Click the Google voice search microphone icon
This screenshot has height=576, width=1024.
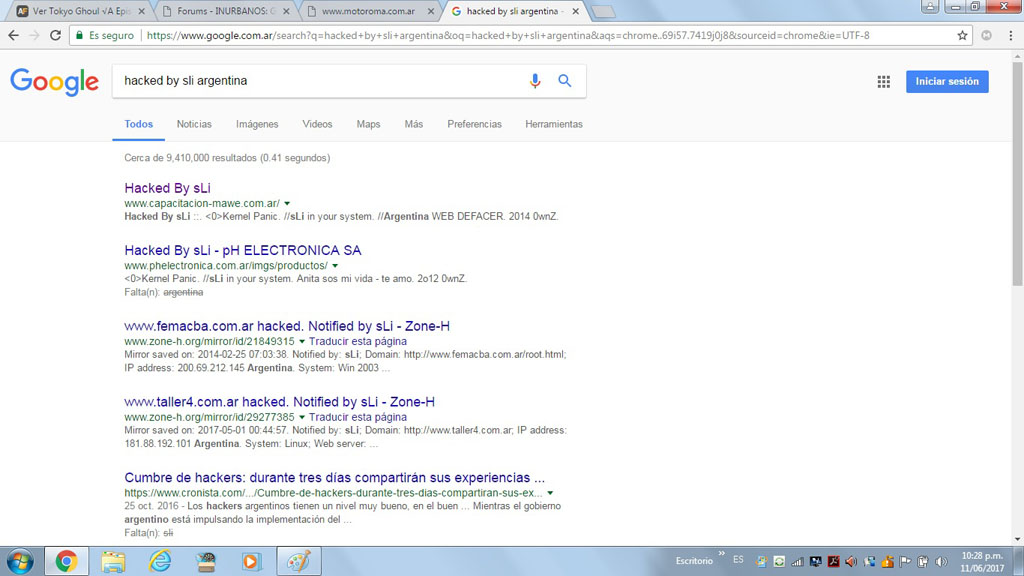pos(535,81)
